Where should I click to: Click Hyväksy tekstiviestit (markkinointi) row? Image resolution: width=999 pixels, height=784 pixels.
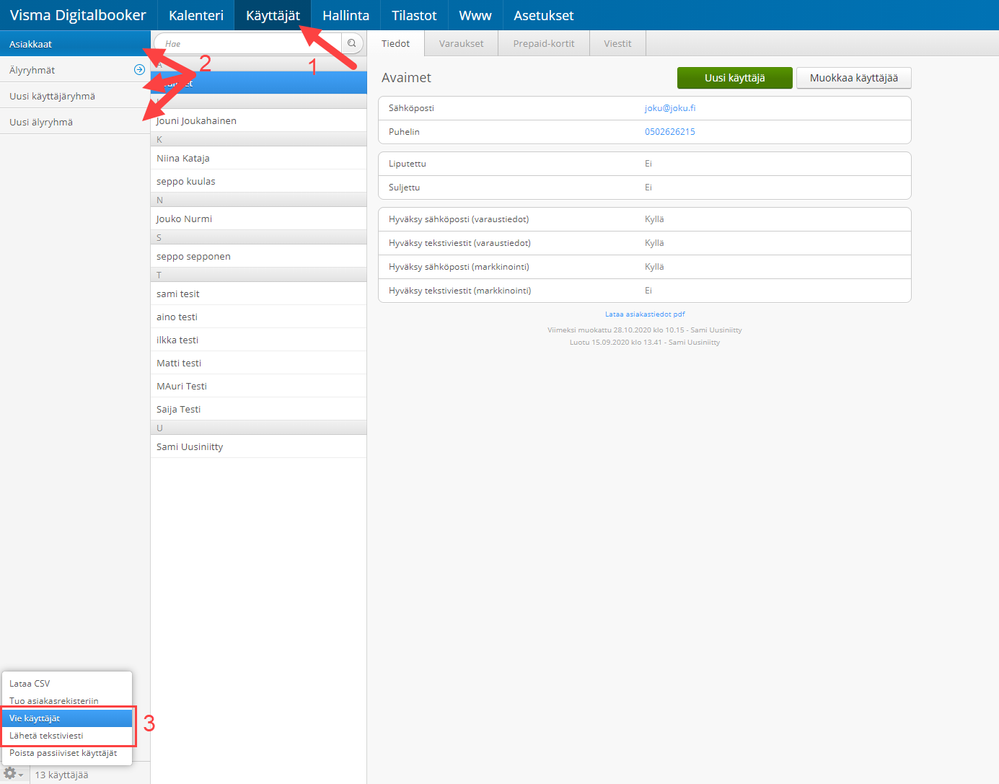click(645, 290)
